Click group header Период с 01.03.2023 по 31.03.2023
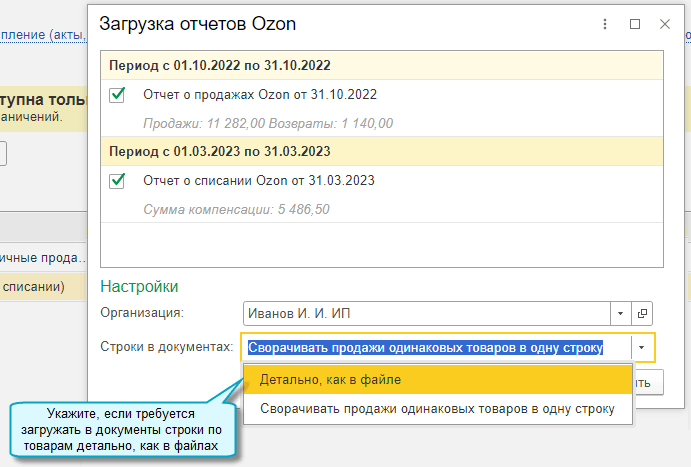The height and width of the screenshot is (467, 691). [x=382, y=152]
